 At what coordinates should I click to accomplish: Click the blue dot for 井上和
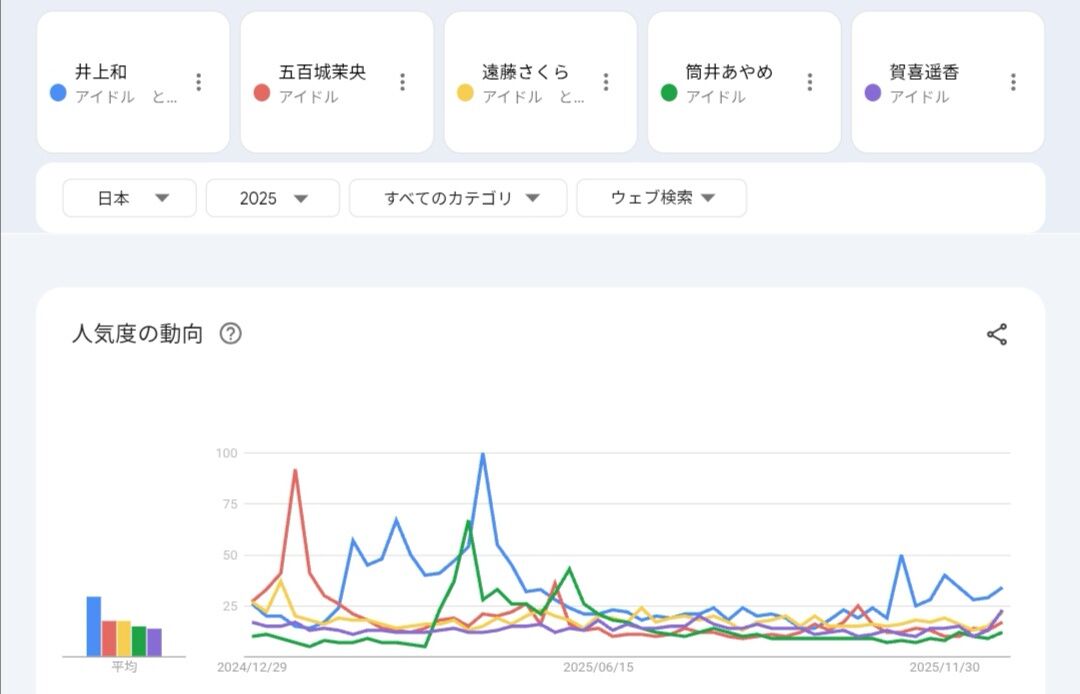click(58, 93)
